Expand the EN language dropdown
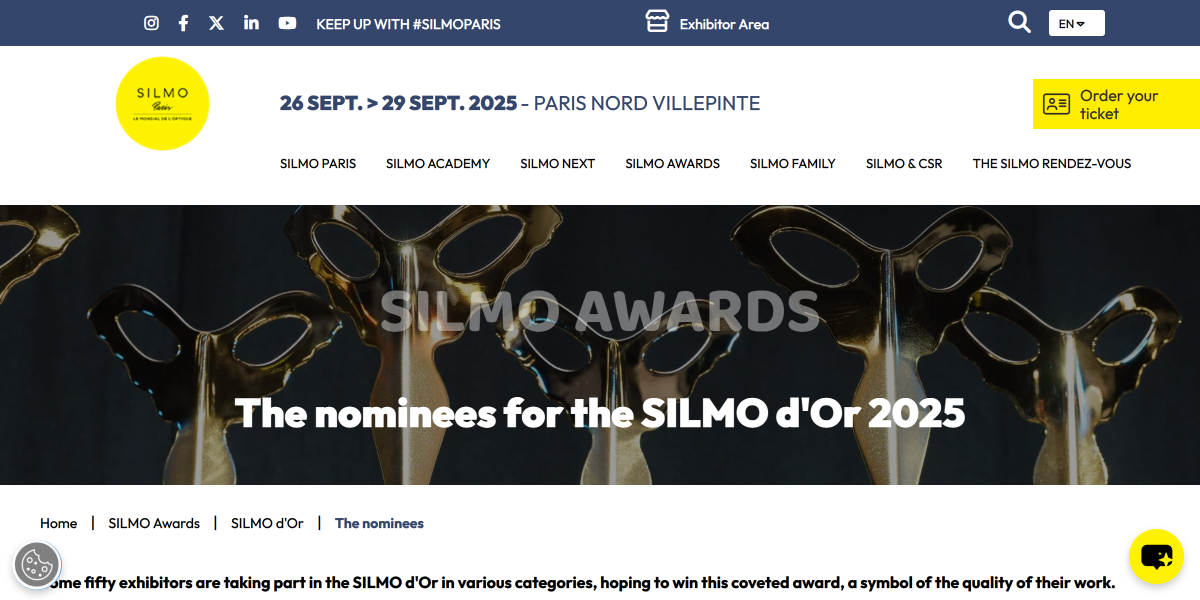Viewport: 1200px width, 600px height. click(x=1076, y=23)
